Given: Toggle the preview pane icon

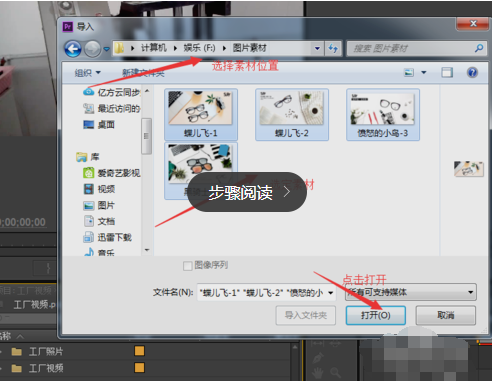Looking at the screenshot, I should (447, 72).
